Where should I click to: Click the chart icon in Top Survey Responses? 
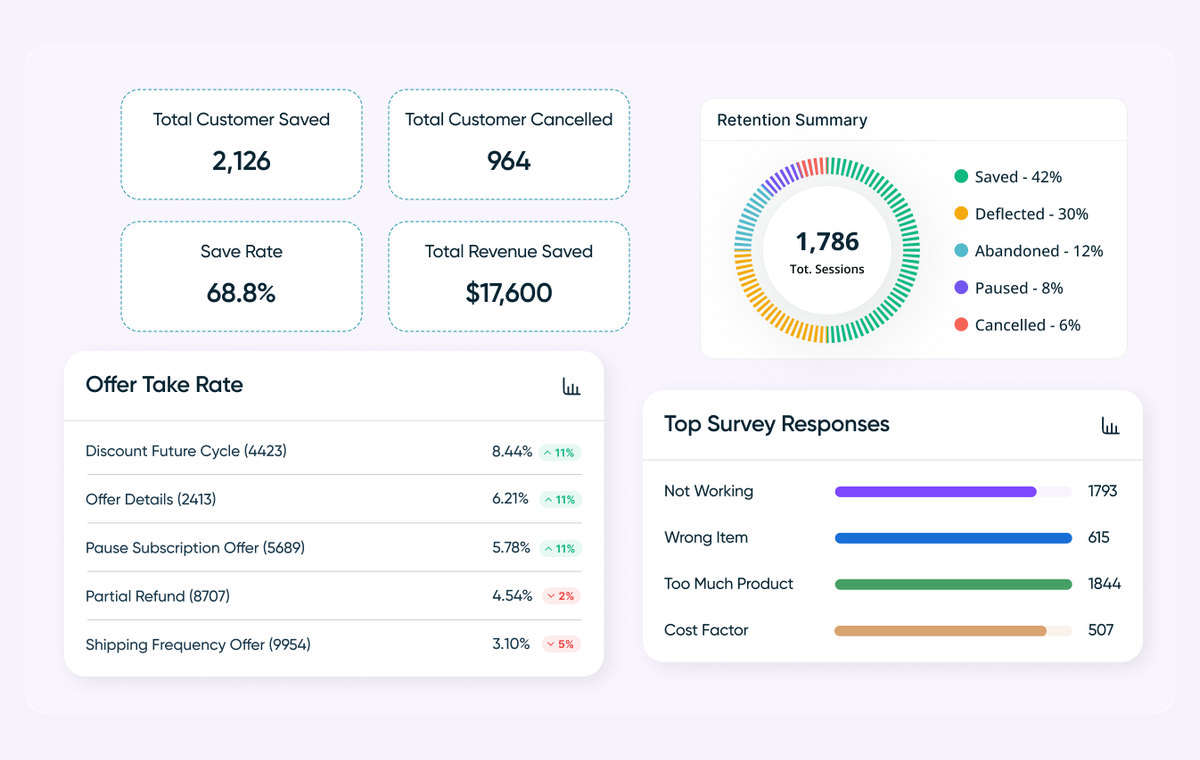click(x=1110, y=426)
